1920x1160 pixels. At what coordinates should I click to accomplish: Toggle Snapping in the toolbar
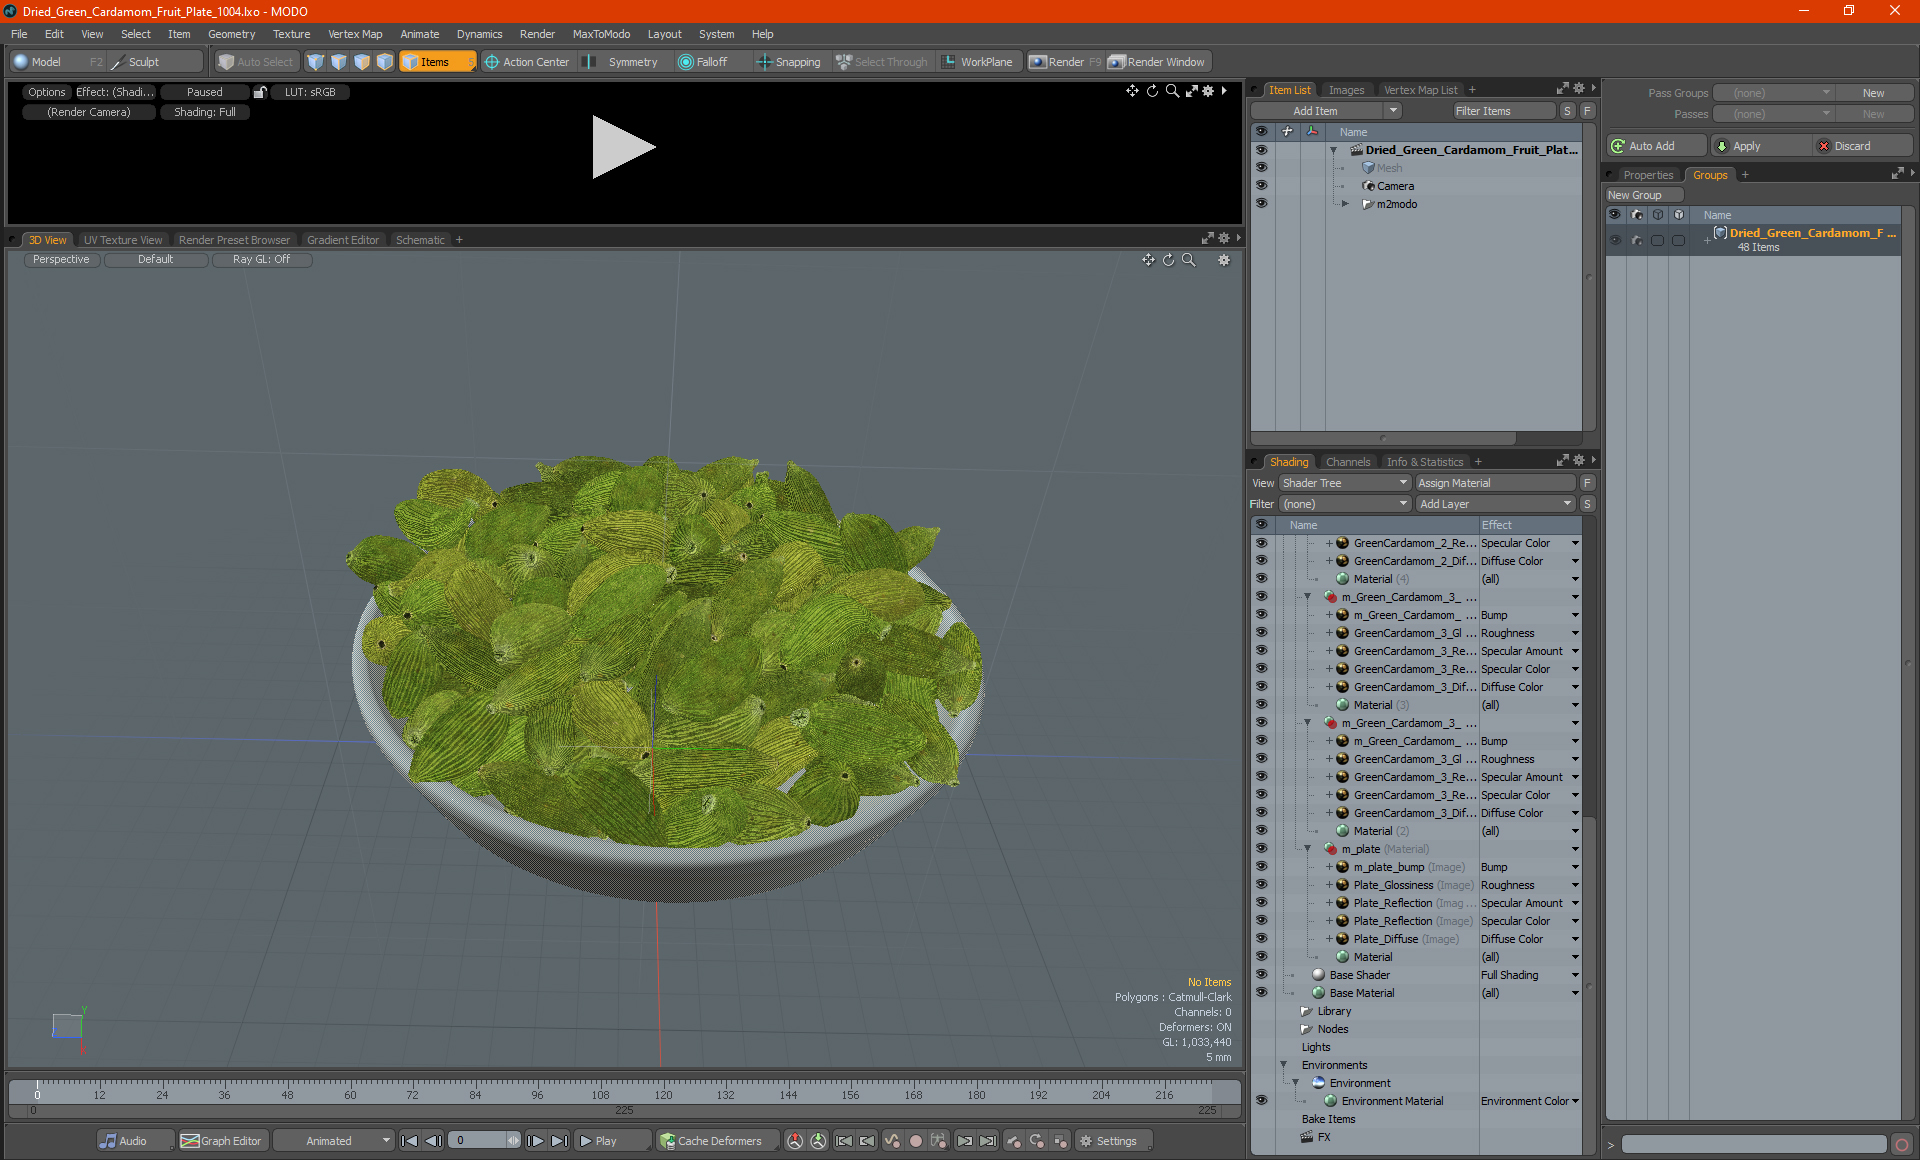789,62
